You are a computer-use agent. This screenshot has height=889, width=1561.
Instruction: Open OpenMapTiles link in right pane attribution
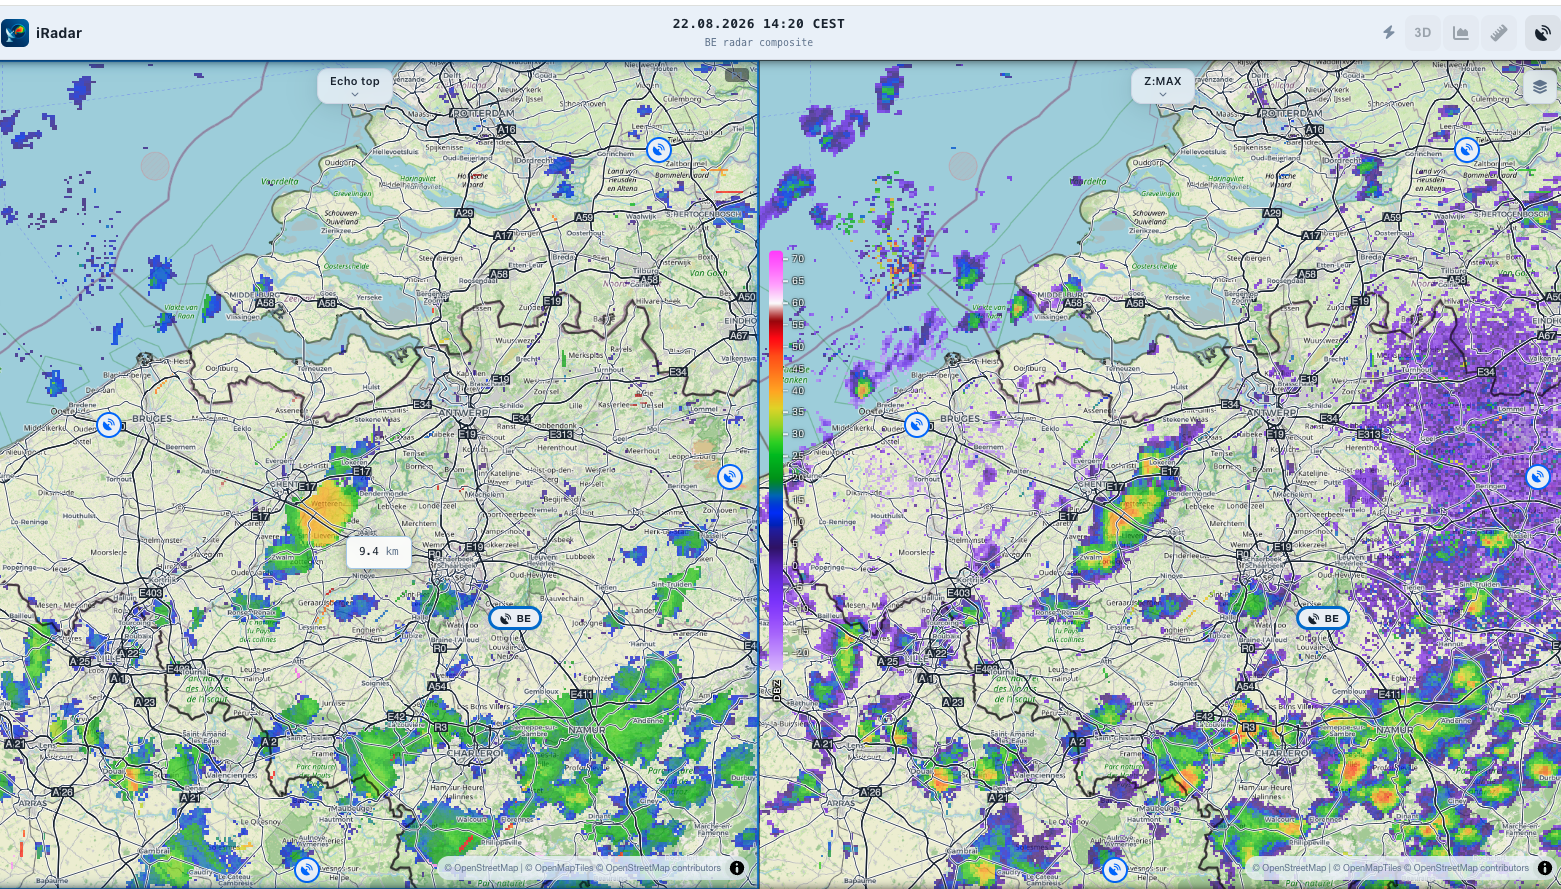(1368, 868)
